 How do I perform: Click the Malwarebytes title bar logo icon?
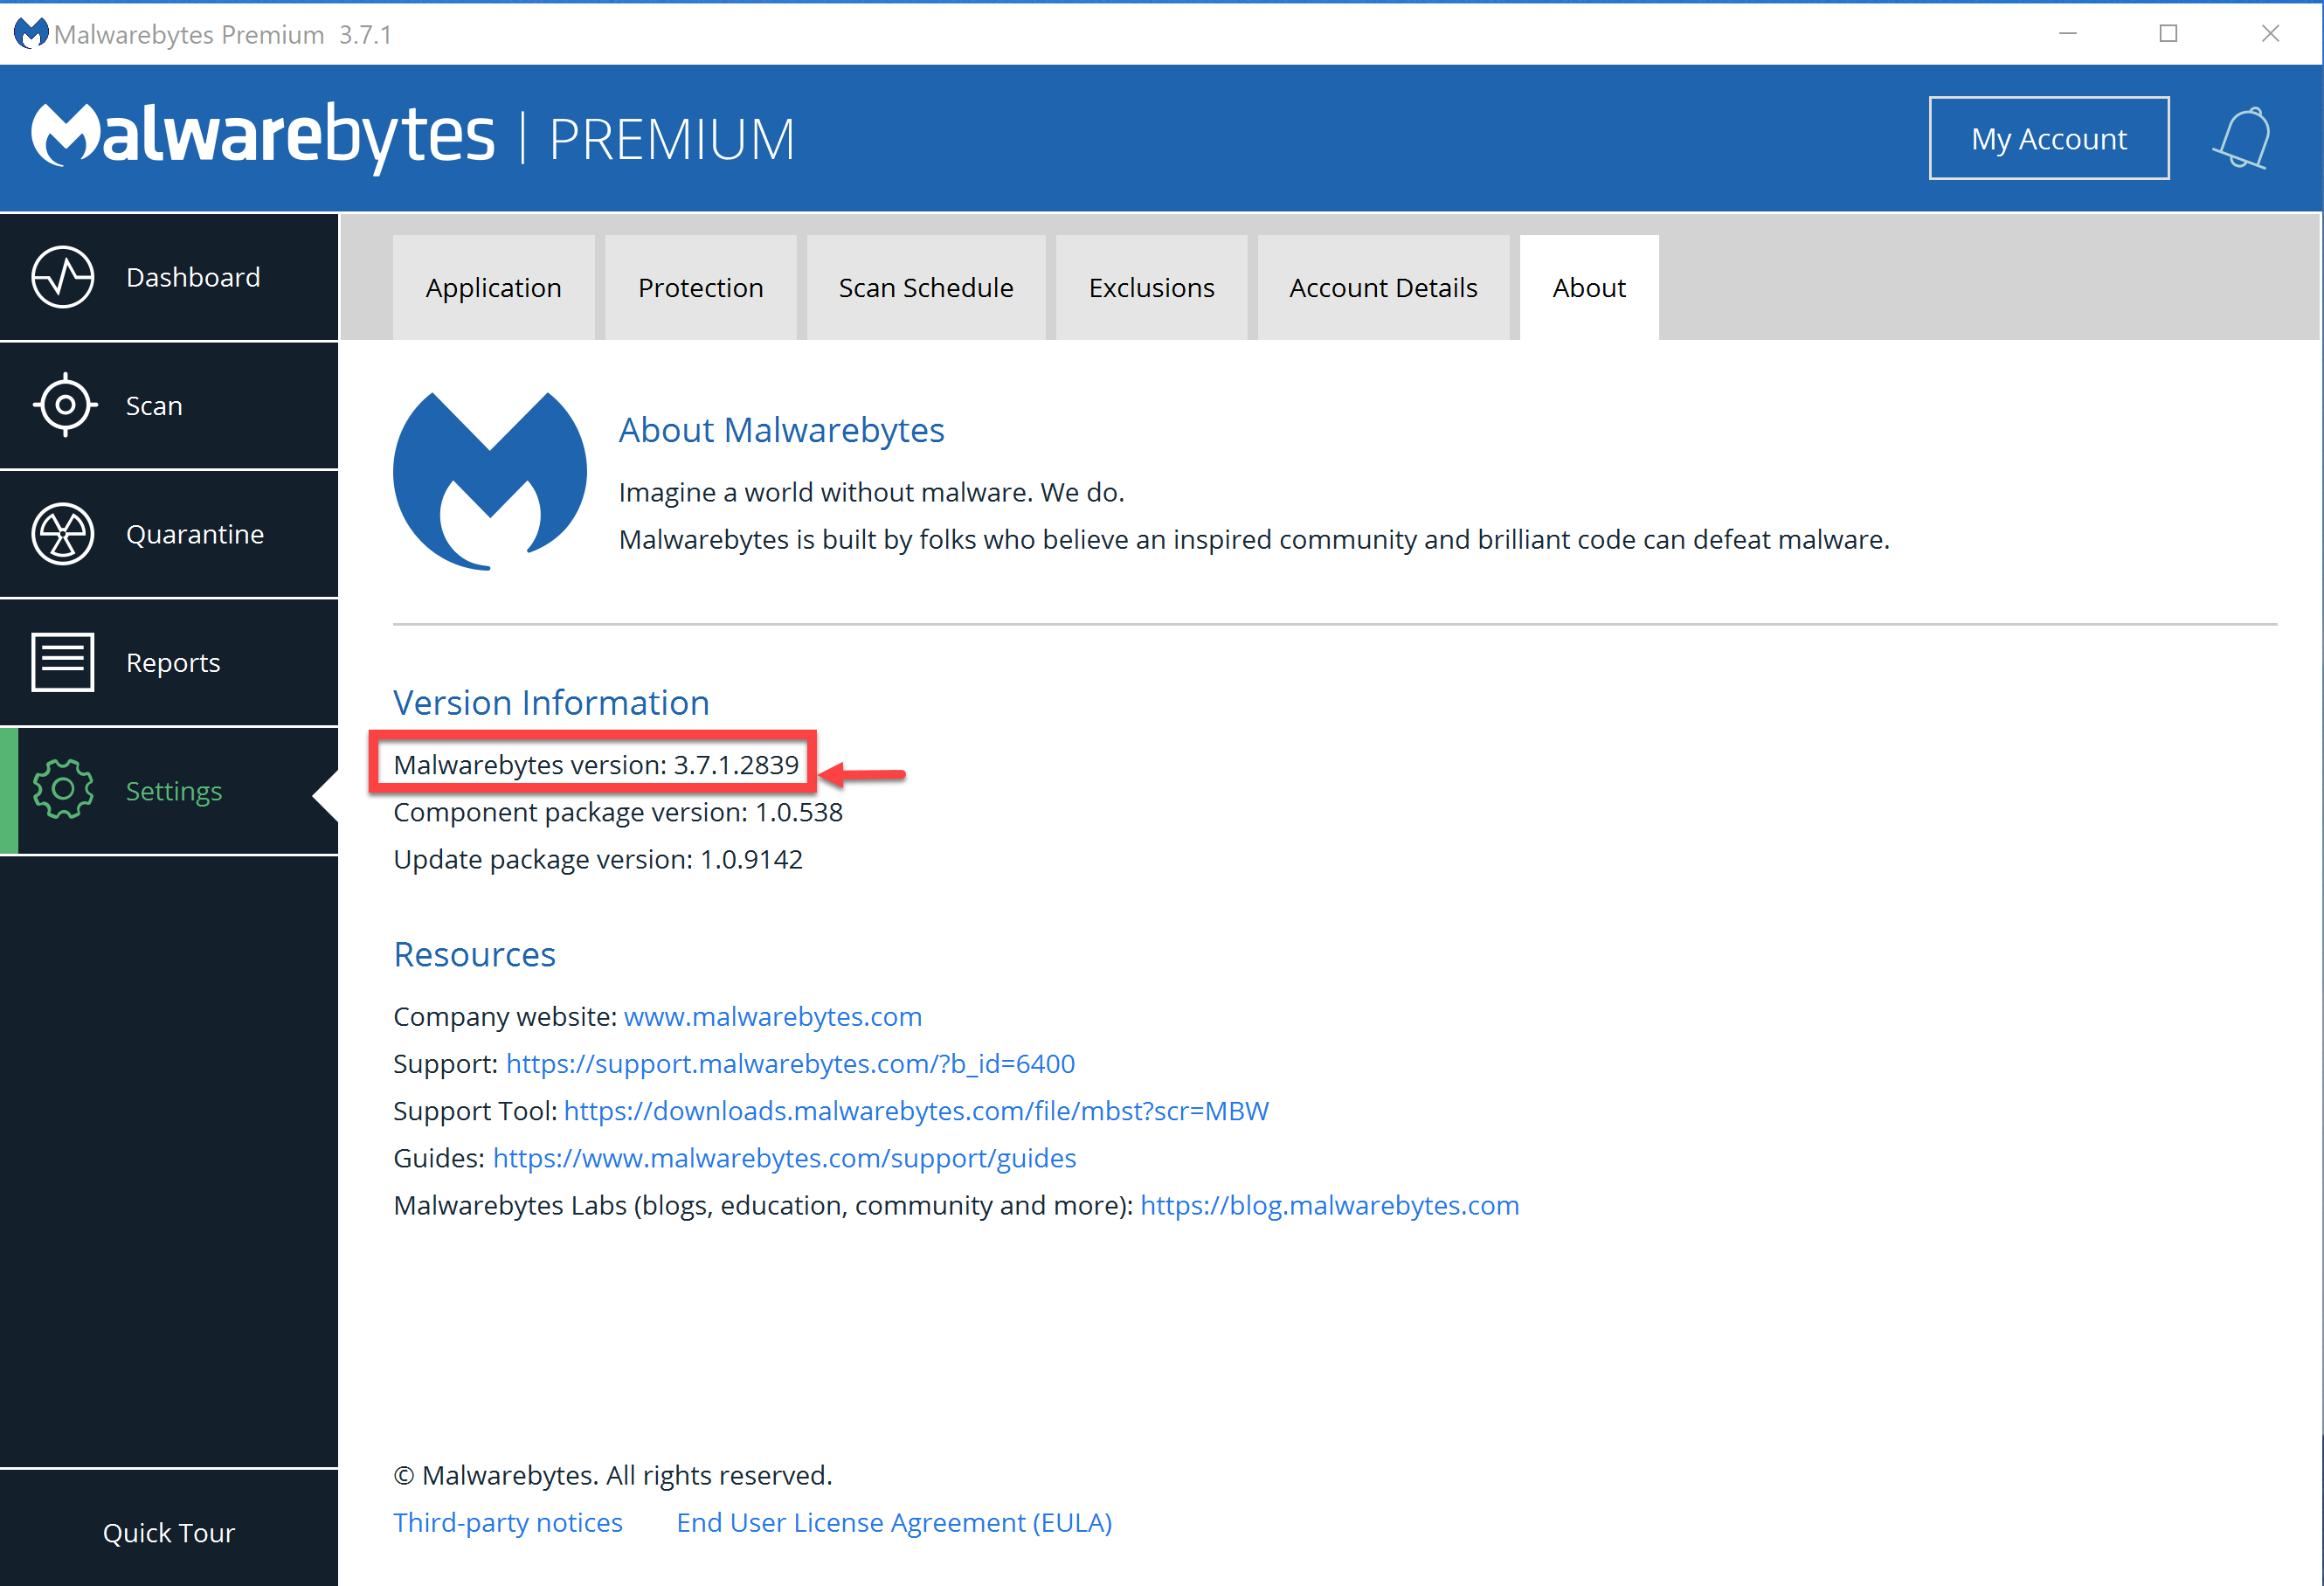(30, 34)
